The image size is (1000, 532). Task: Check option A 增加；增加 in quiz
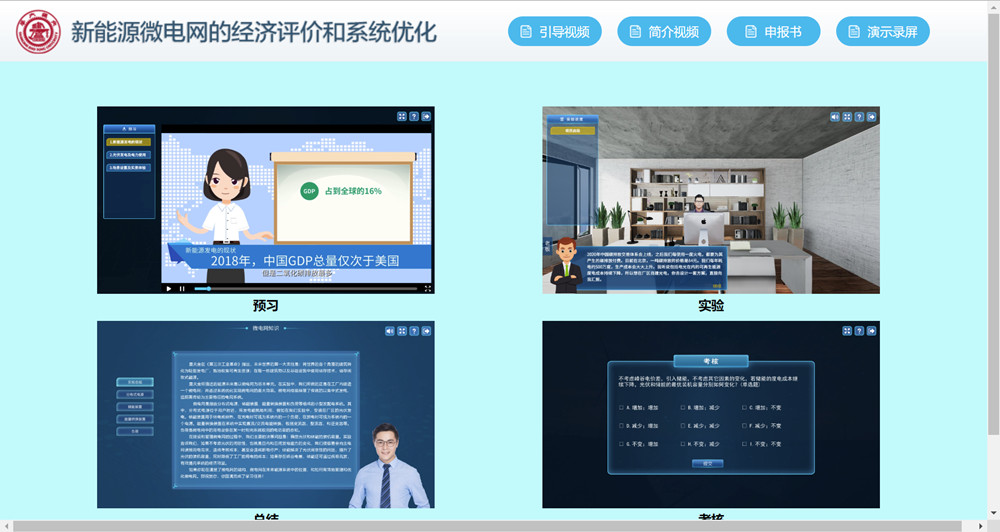pyautogui.click(x=621, y=408)
